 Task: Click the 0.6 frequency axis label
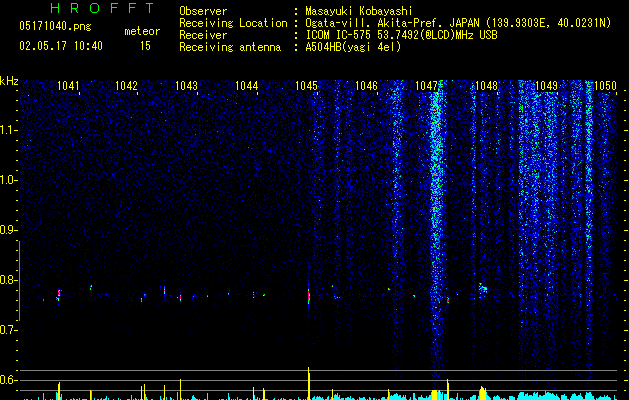click(x=8, y=380)
